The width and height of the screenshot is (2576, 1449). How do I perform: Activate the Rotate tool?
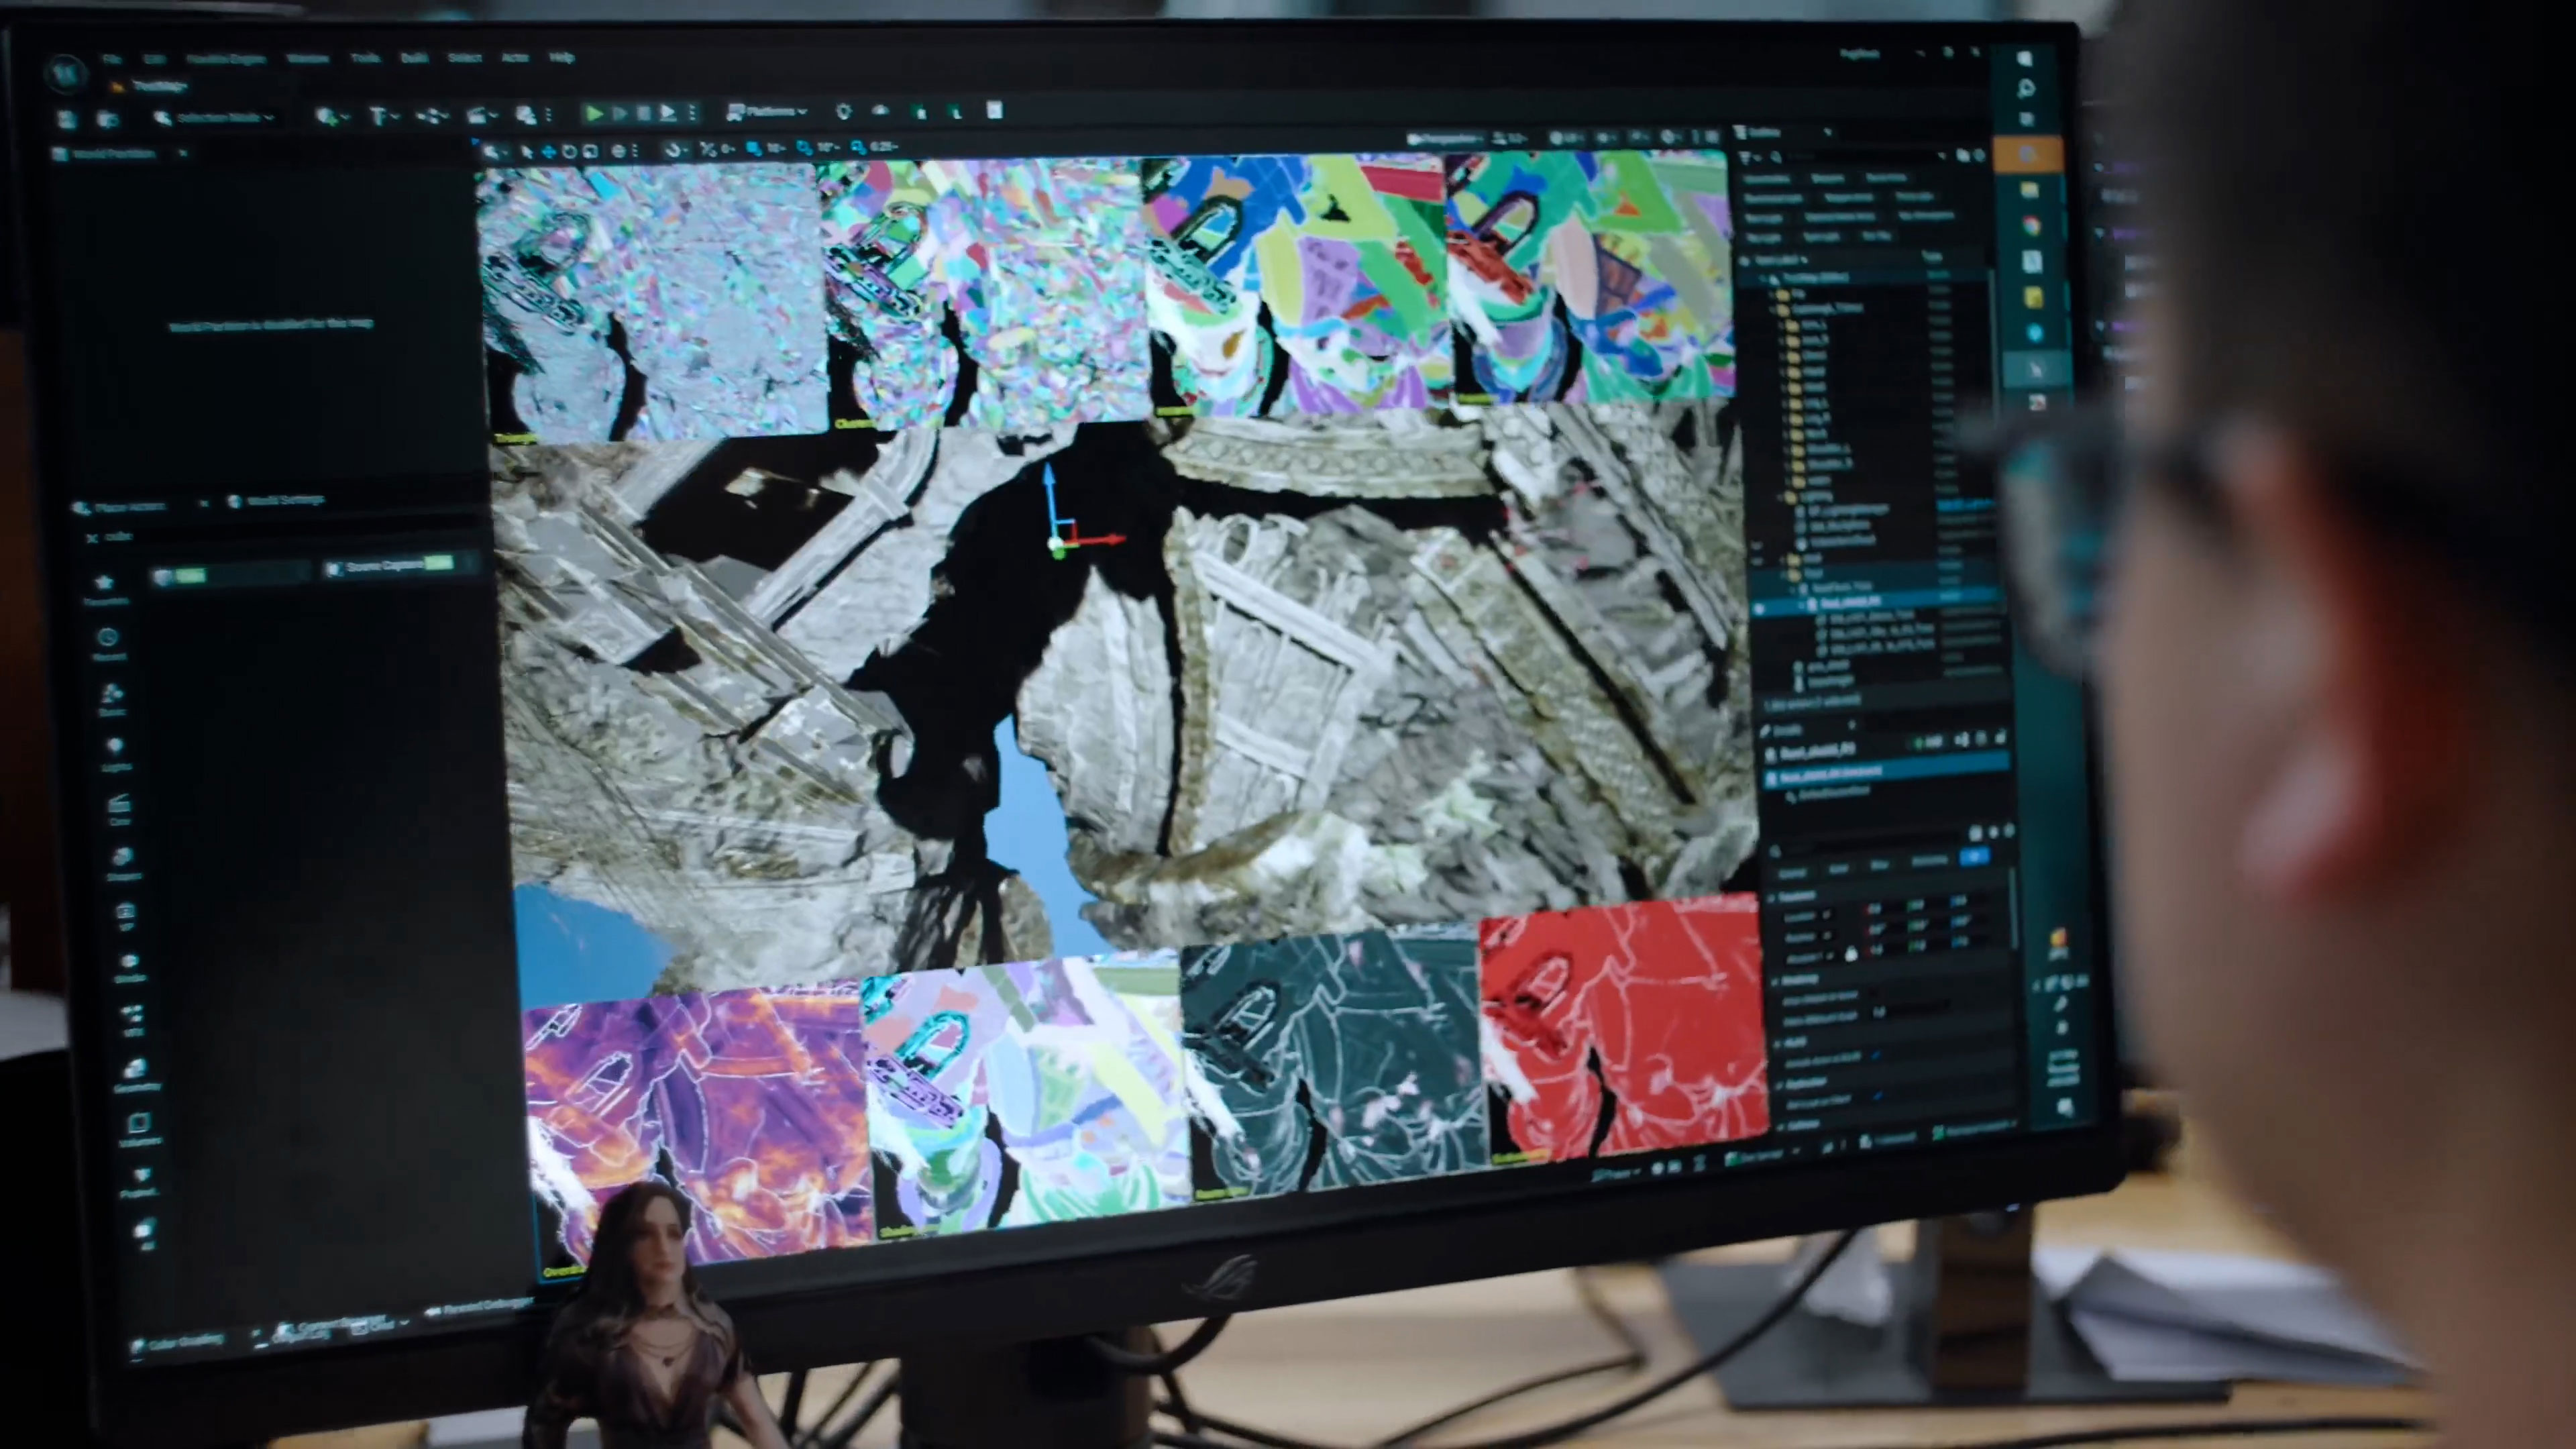click(569, 152)
